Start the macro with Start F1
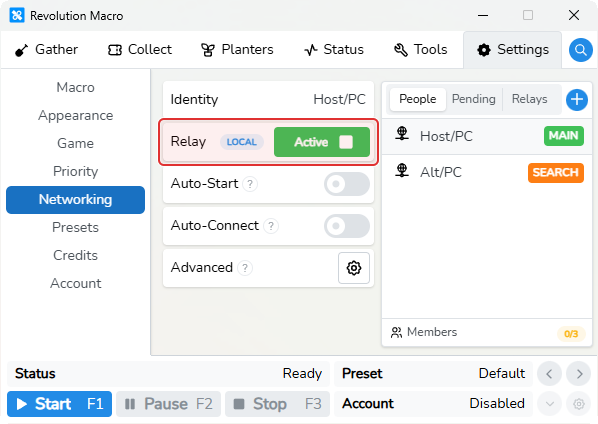Screen dimensions: 598x424 point(59,404)
